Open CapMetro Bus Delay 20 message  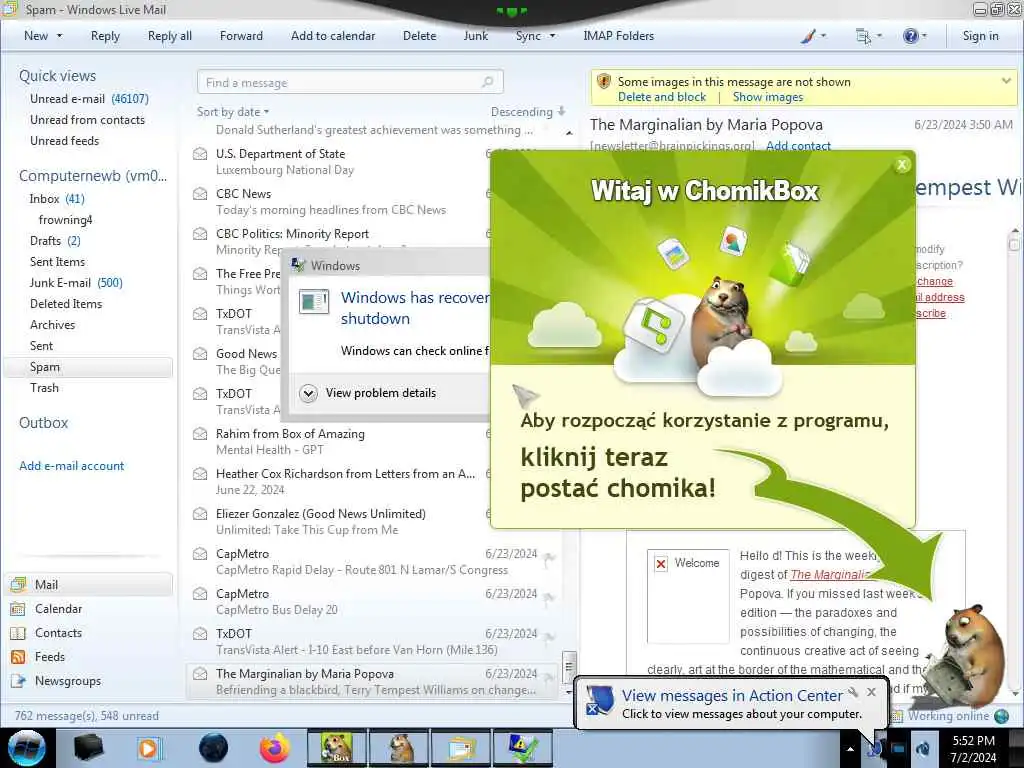point(372,601)
